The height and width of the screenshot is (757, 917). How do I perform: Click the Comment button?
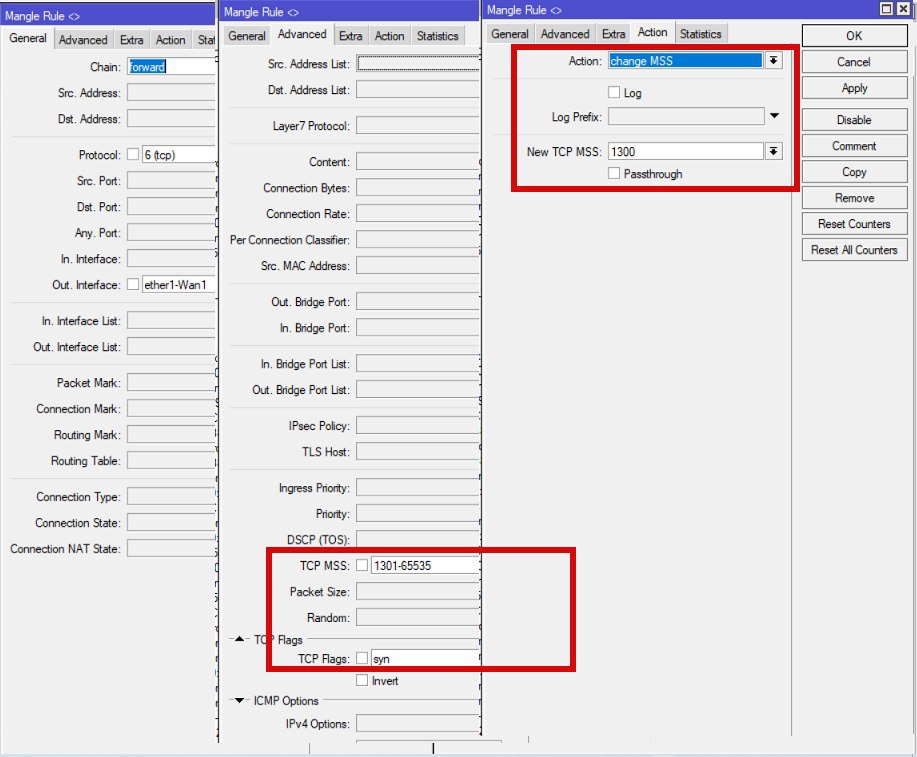(x=854, y=146)
